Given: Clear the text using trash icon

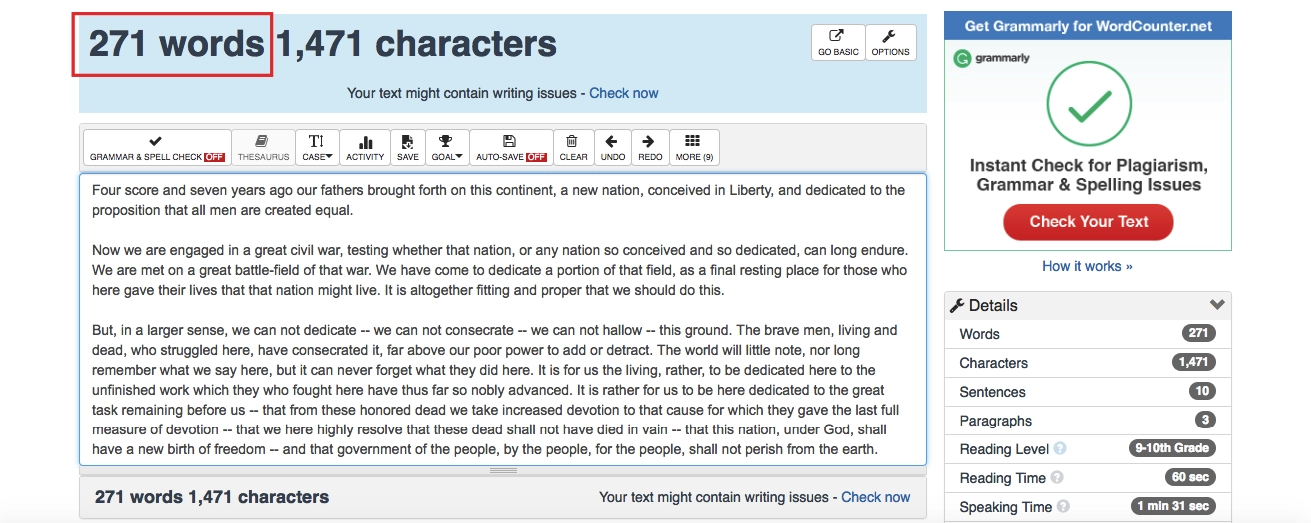Looking at the screenshot, I should click(573, 148).
